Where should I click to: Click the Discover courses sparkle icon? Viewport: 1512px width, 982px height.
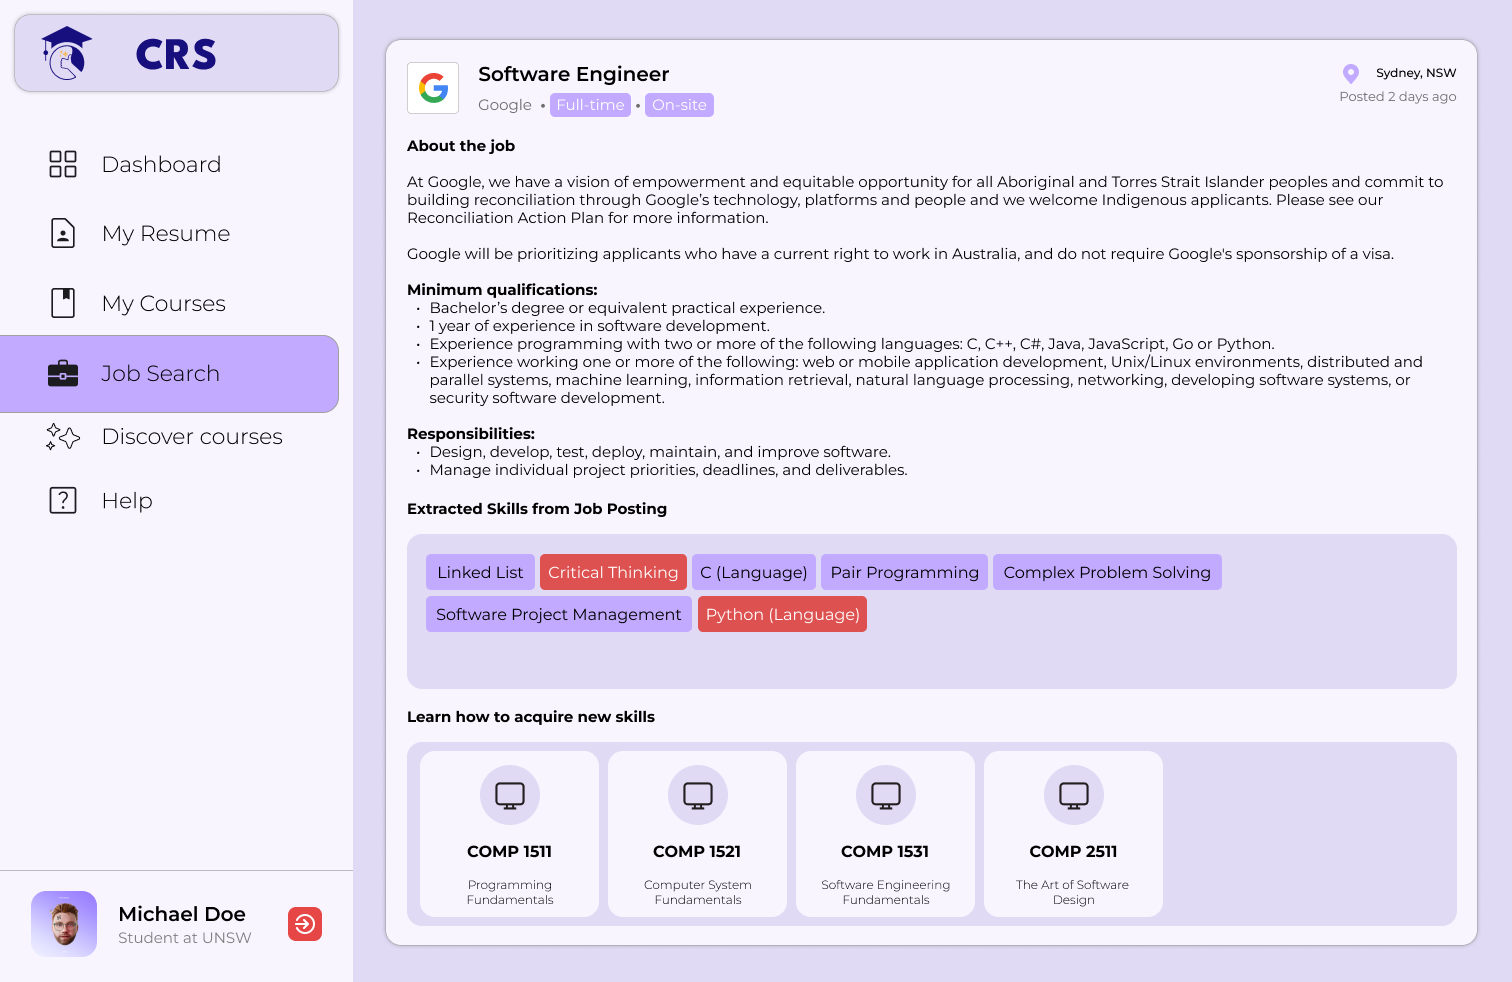[x=63, y=437]
